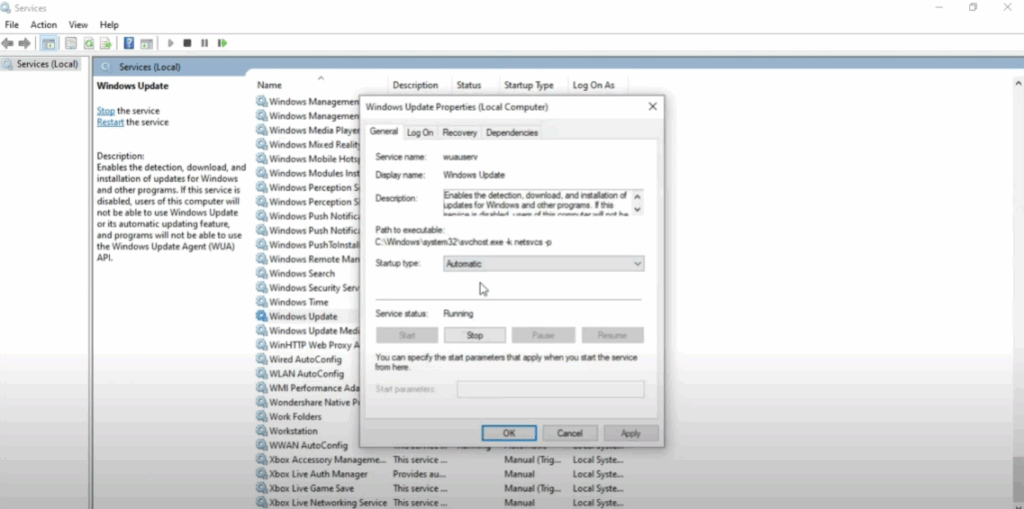The width and height of the screenshot is (1024, 509).
Task: Select the Xbox Accessory Management service row
Action: point(440,459)
